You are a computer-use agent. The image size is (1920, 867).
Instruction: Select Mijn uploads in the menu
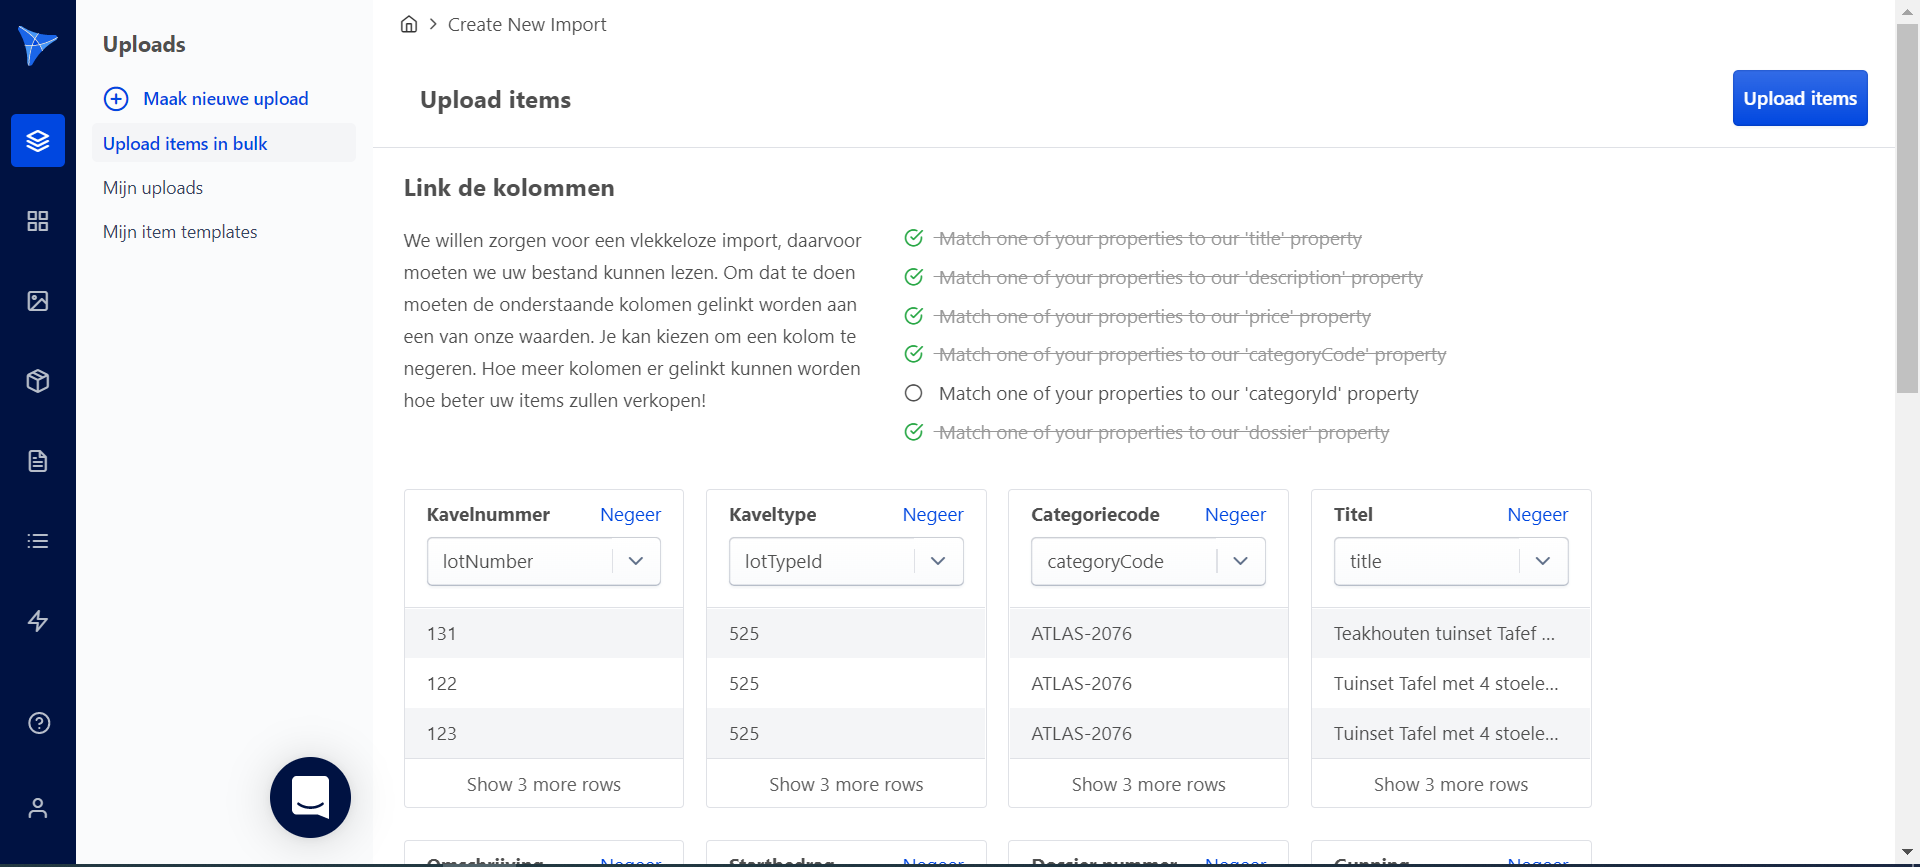click(x=153, y=188)
